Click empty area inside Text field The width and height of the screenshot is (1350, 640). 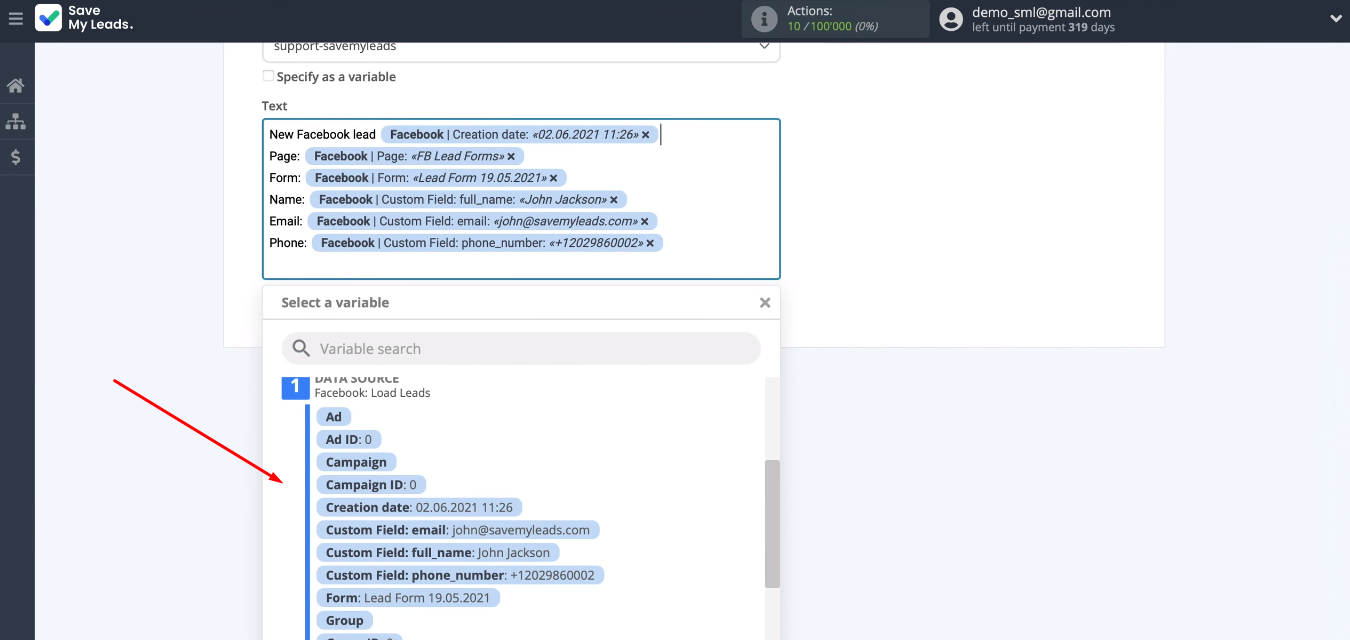tap(521, 265)
